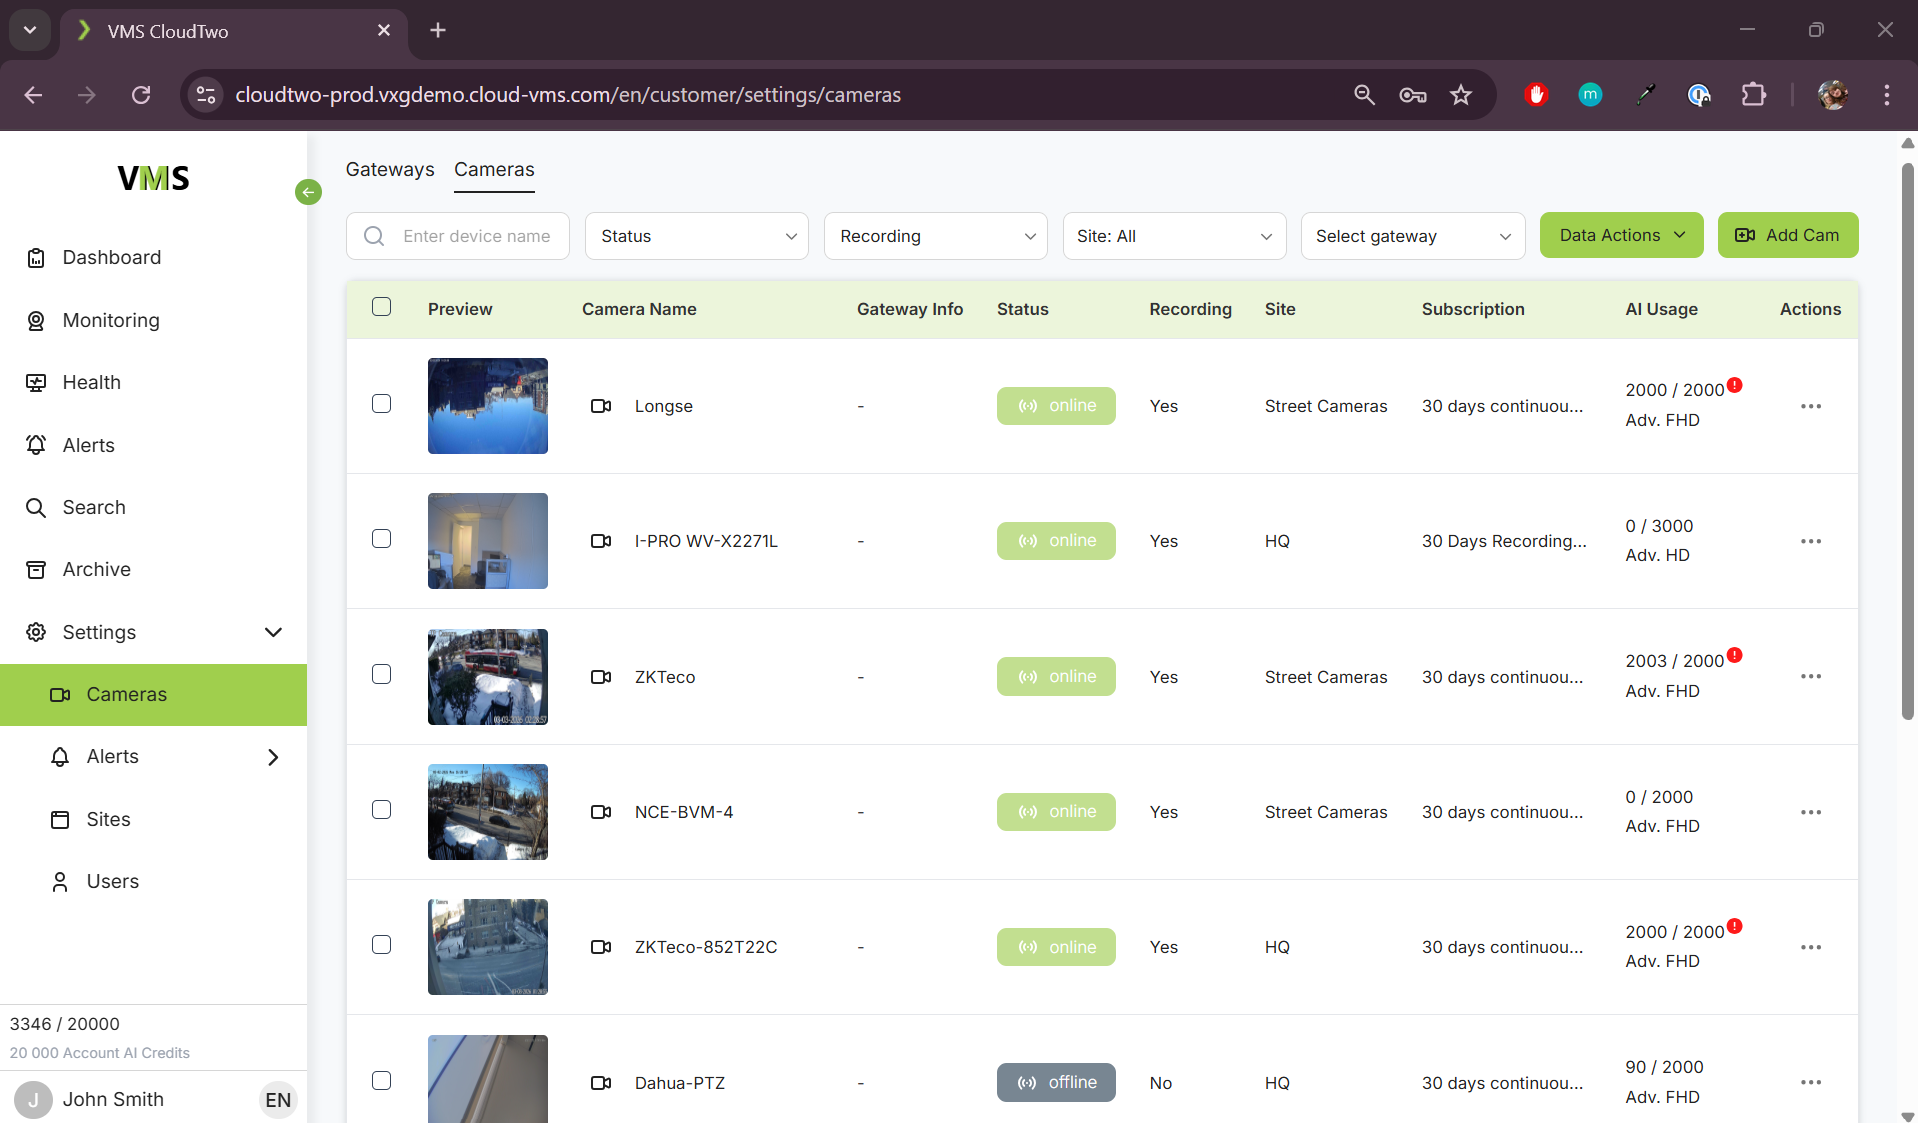Expand the Alerts submenu under Settings
1918x1123 pixels.
[x=273, y=757]
